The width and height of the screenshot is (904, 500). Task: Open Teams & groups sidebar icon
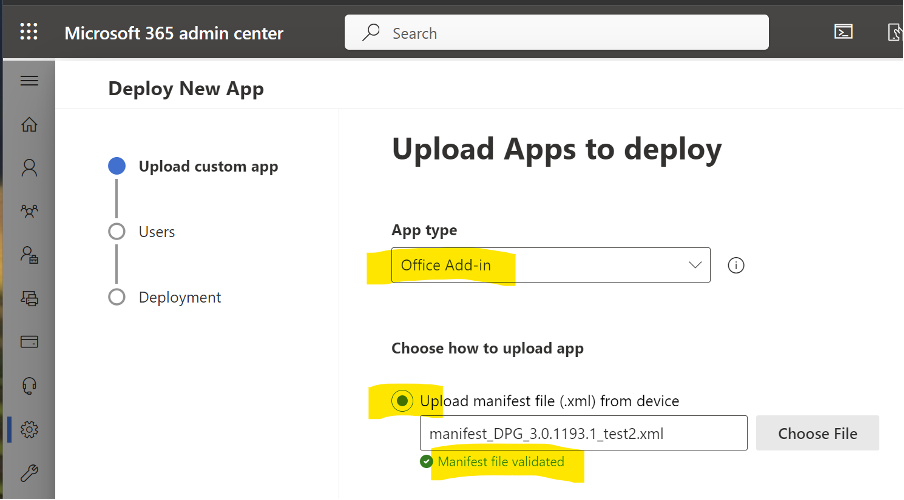click(x=29, y=211)
